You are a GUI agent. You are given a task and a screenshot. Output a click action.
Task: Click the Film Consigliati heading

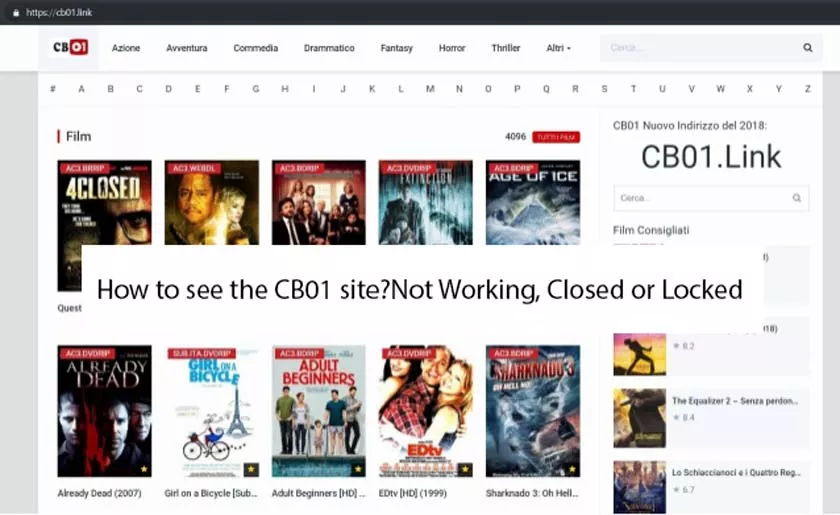651,230
